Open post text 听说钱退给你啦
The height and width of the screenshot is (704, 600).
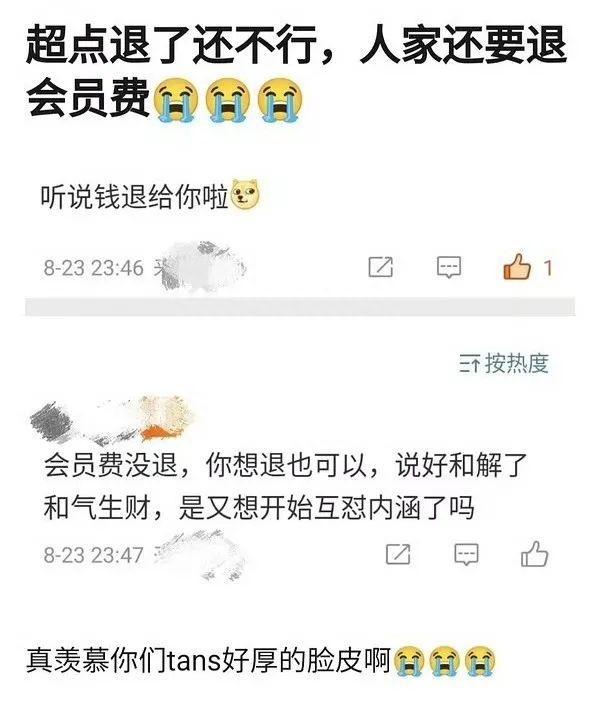pos(135,196)
